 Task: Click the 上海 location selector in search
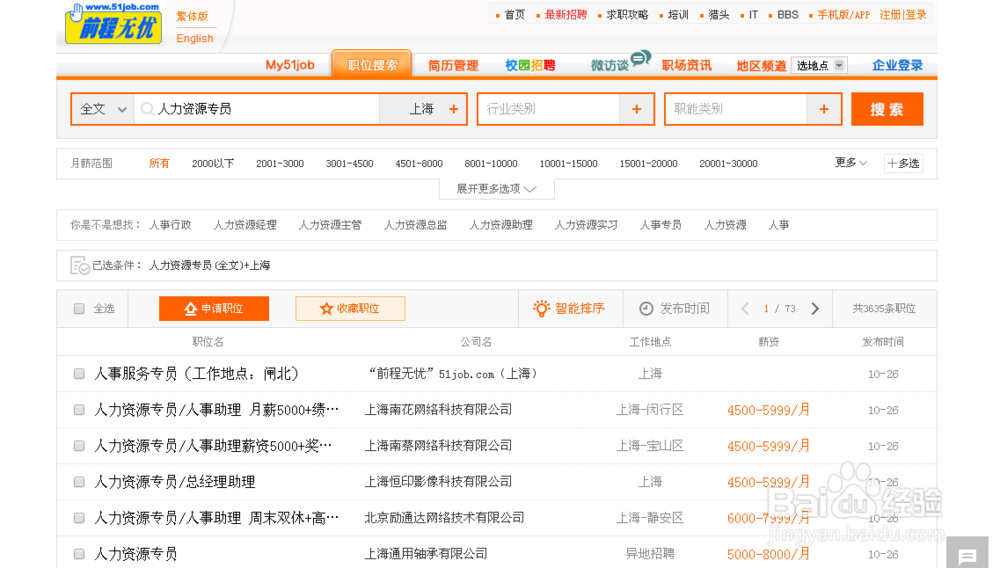(421, 109)
